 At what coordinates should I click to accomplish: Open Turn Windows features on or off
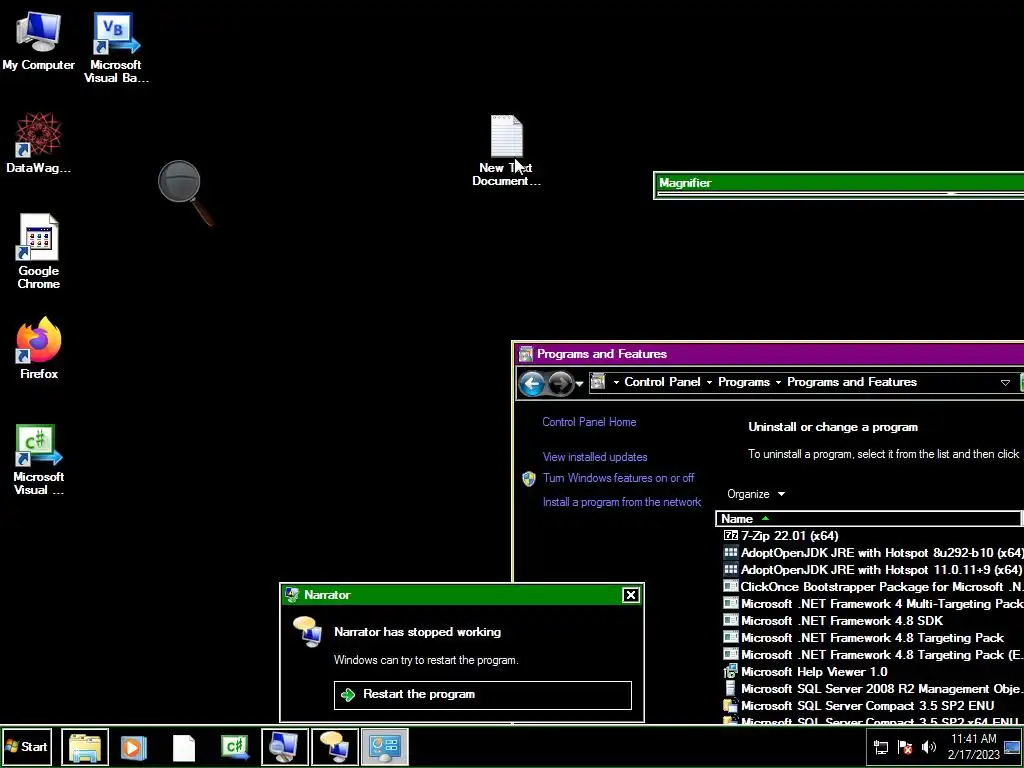pyautogui.click(x=618, y=478)
